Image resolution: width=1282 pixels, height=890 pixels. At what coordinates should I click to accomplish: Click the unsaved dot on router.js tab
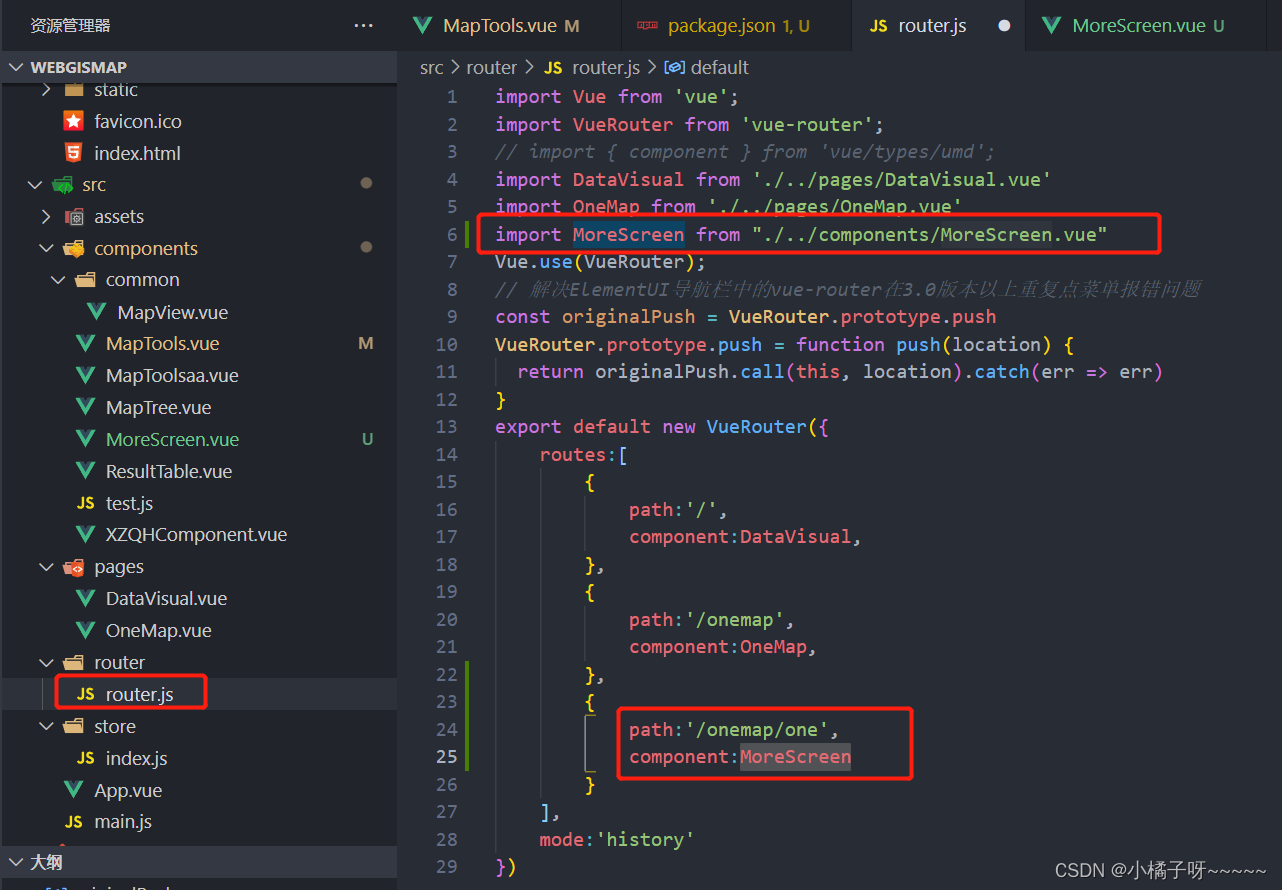(x=1005, y=25)
